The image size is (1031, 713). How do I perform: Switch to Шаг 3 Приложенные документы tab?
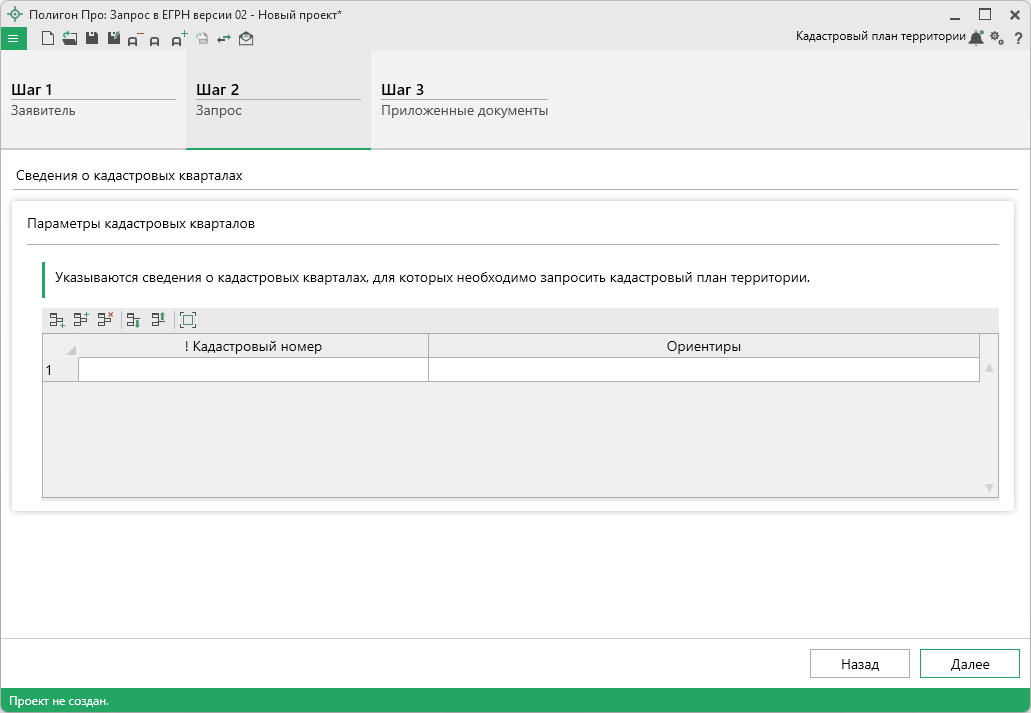[464, 100]
